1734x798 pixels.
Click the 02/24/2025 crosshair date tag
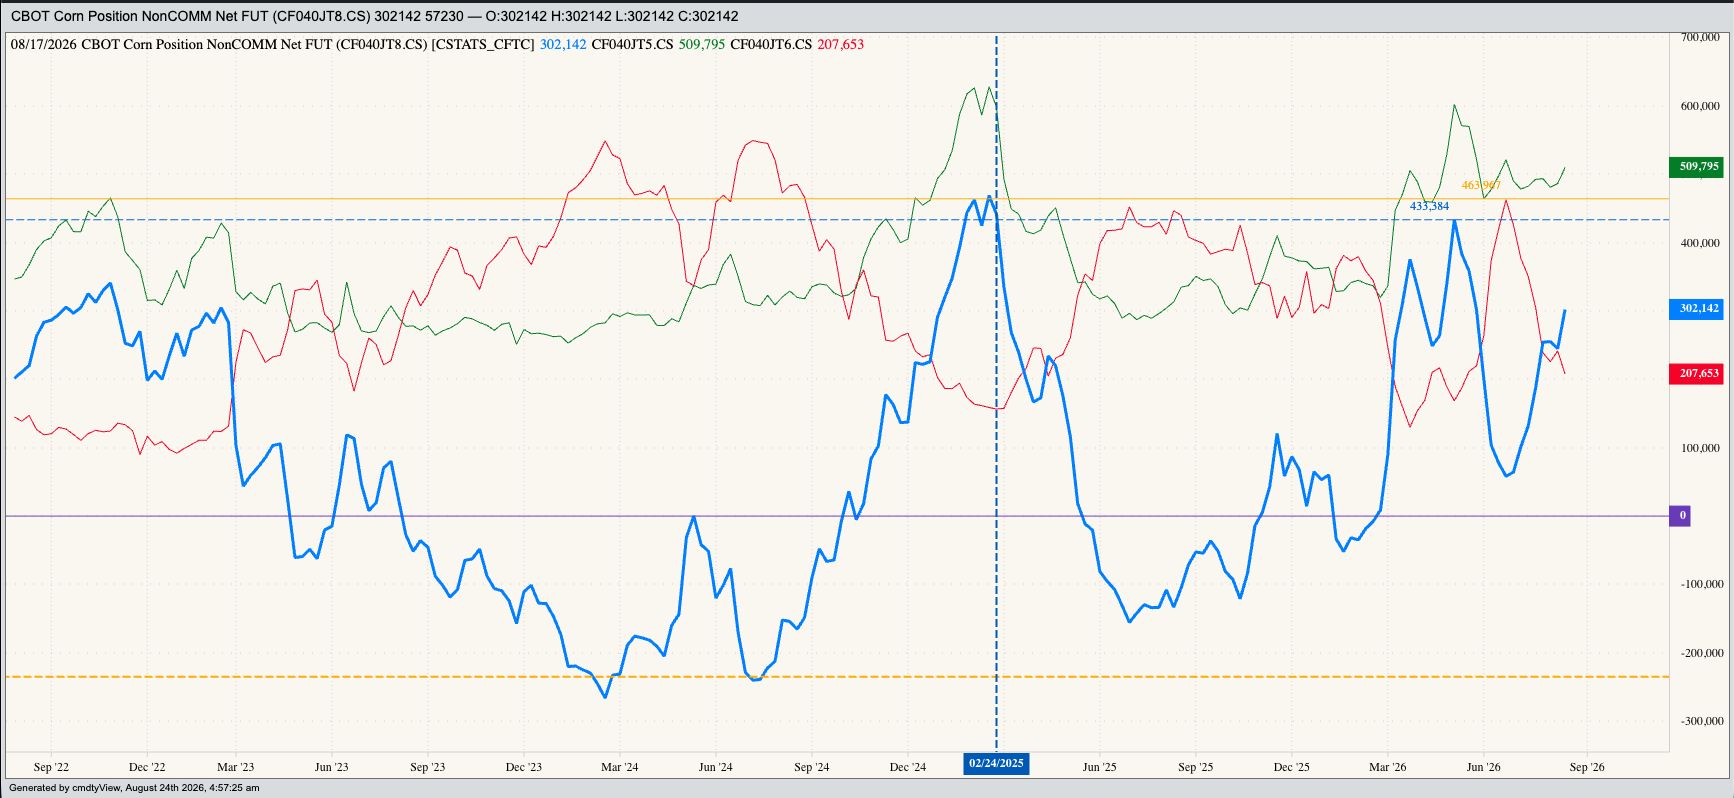[x=996, y=764]
